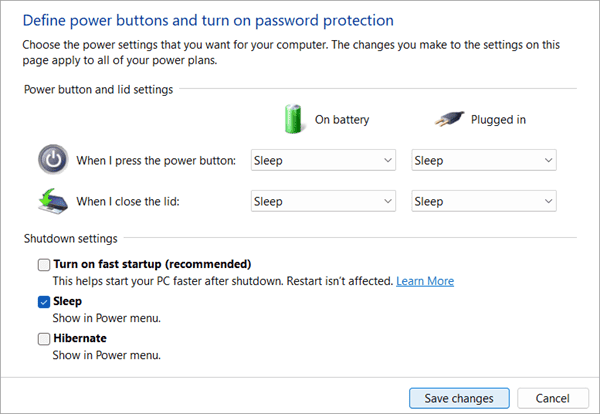Click 'When I close the lid' label
This screenshot has width=600, height=414.
click(129, 201)
